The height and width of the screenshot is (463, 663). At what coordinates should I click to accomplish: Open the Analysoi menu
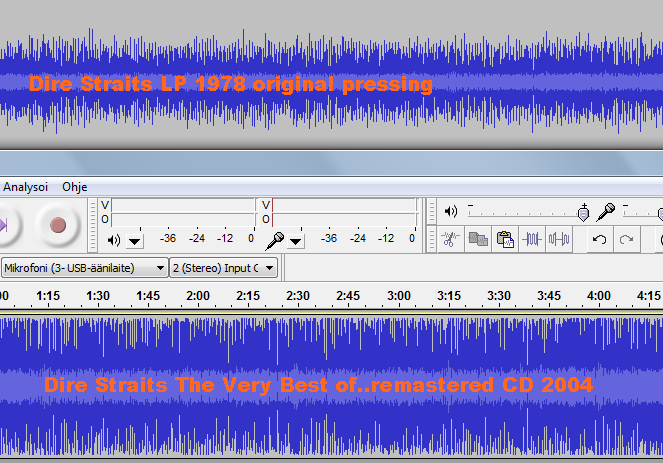pyautogui.click(x=25, y=187)
